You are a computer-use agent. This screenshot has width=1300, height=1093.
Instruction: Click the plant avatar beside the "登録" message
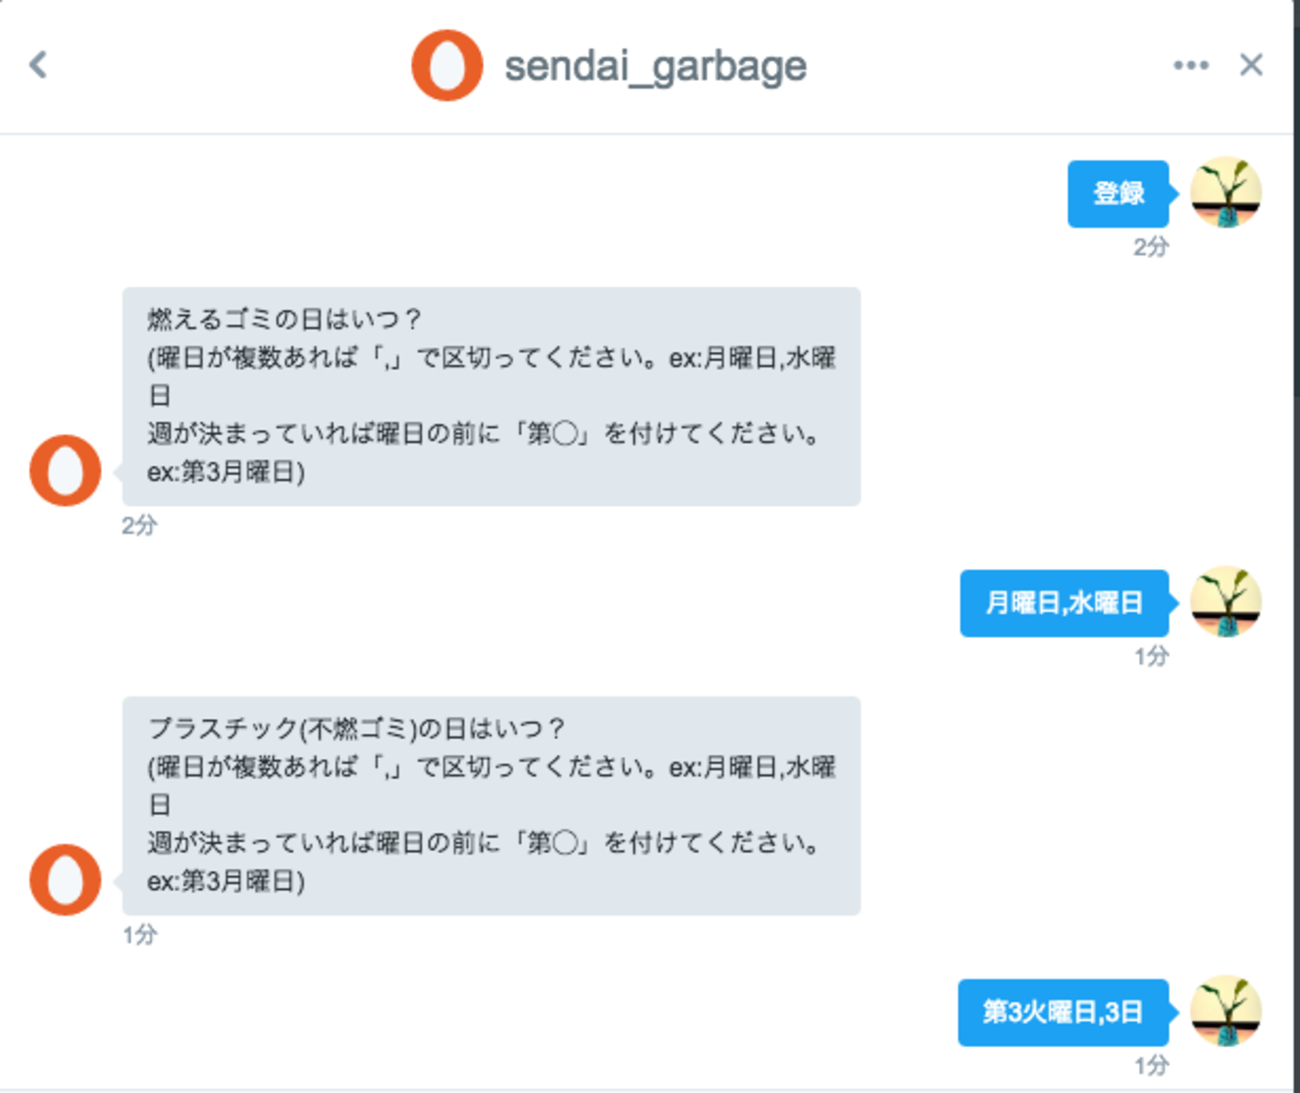[1226, 193]
